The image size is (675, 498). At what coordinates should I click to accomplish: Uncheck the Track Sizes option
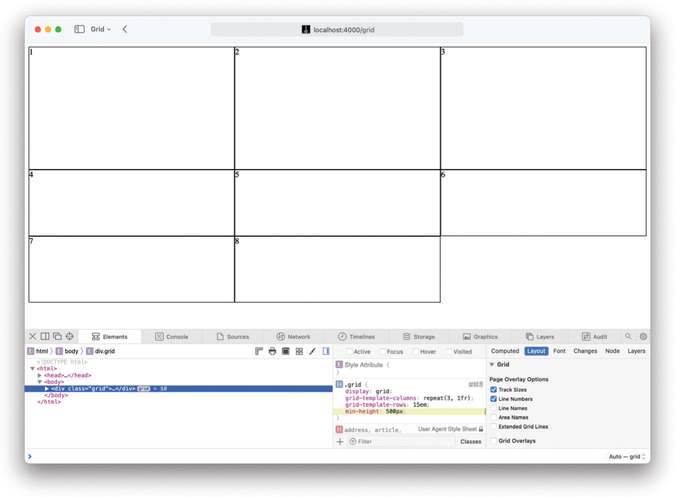pos(494,390)
